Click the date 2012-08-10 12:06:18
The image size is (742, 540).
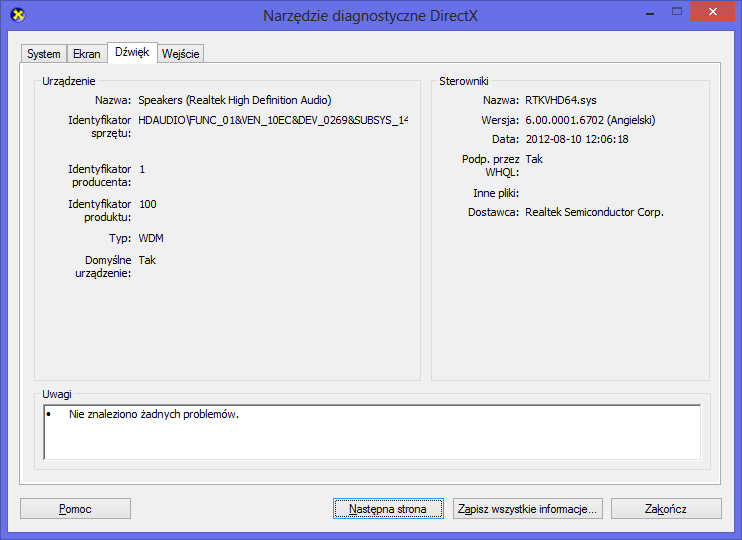577,139
